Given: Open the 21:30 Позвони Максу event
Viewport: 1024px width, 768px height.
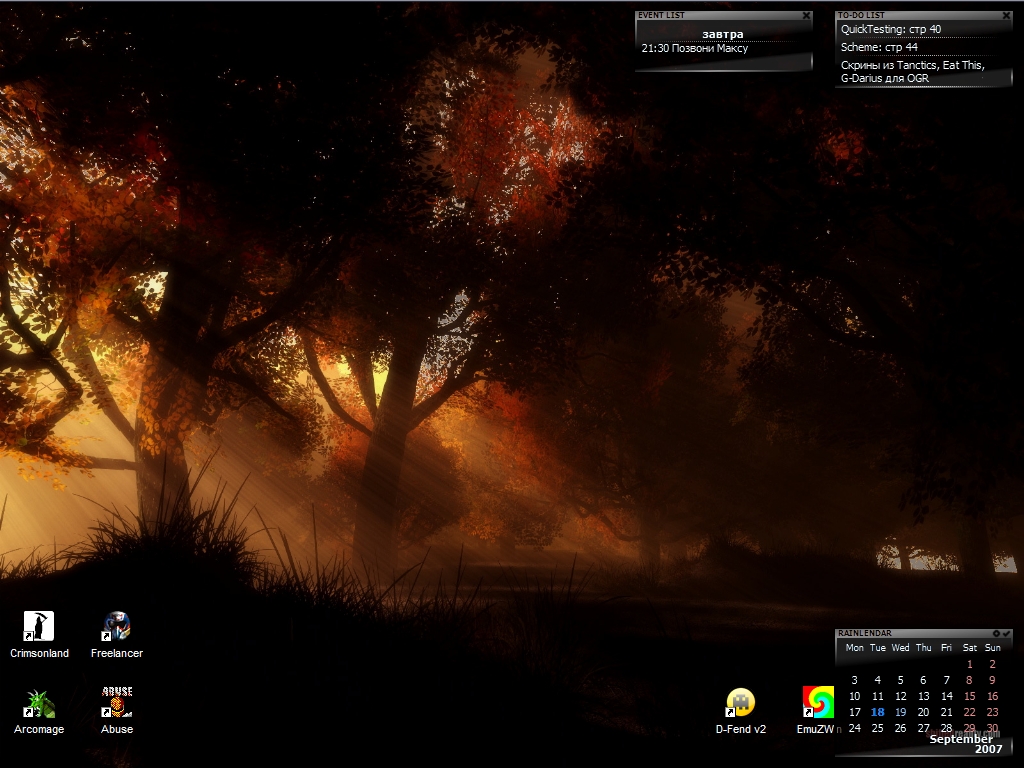Looking at the screenshot, I should [695, 48].
